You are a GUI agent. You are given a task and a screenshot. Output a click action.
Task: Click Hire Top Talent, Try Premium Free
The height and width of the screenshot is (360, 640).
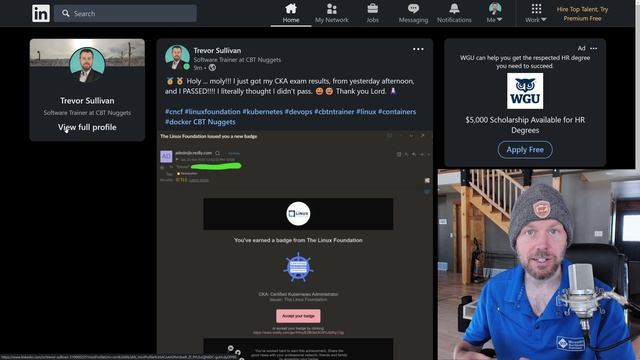click(582, 13)
